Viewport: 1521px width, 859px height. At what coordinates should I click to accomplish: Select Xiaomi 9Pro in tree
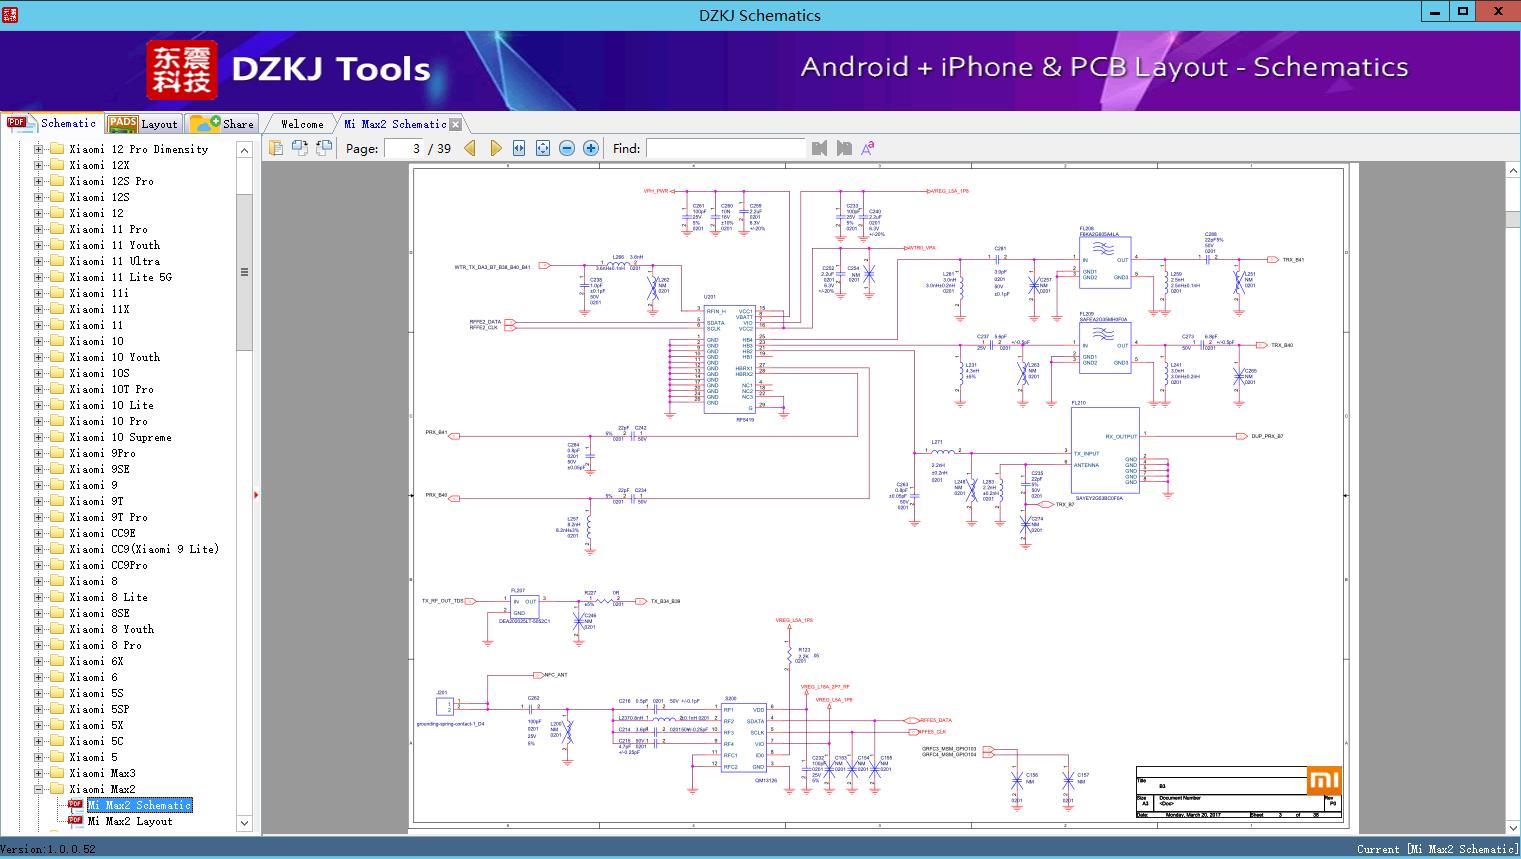pos(102,453)
